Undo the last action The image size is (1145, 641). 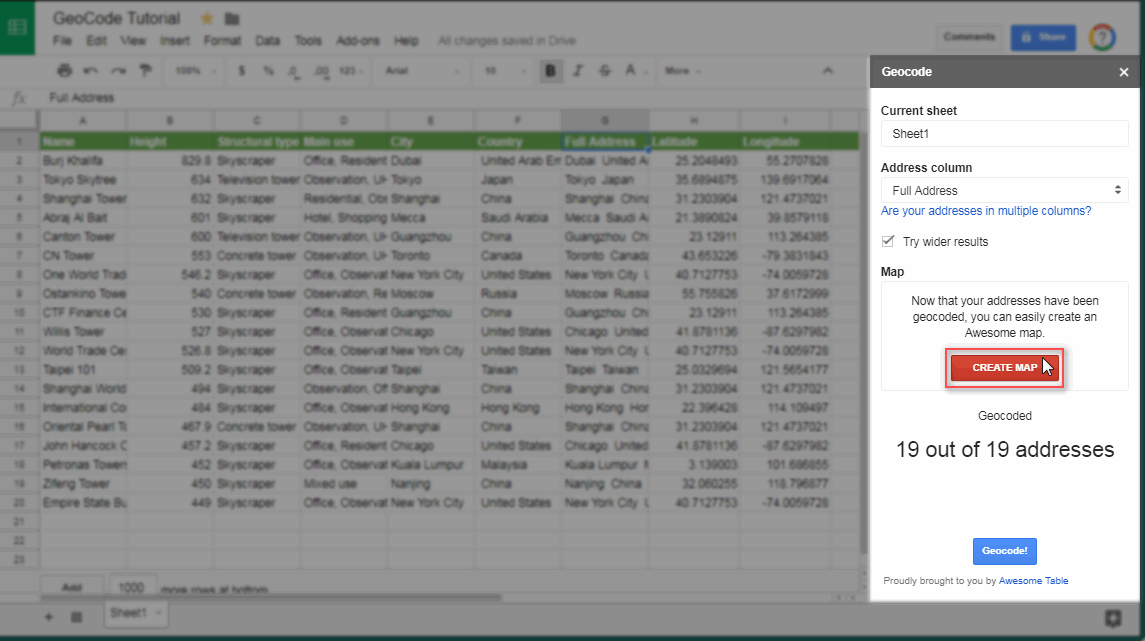click(91, 71)
